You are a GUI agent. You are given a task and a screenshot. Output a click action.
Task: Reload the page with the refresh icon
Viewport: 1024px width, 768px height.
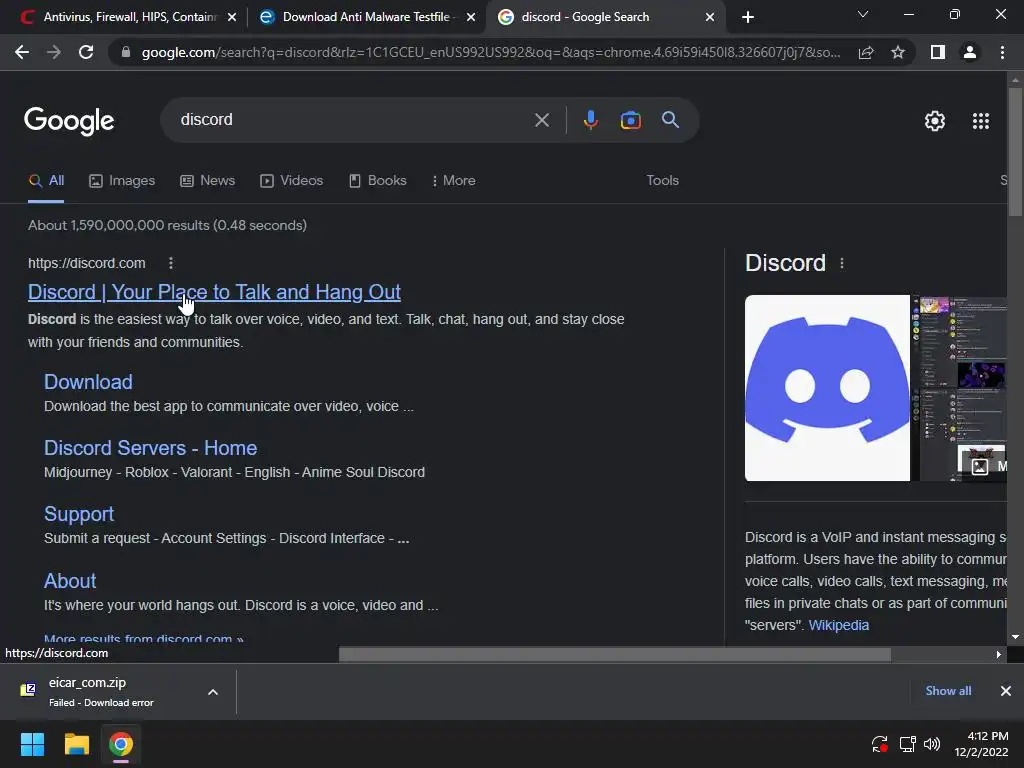tap(86, 52)
